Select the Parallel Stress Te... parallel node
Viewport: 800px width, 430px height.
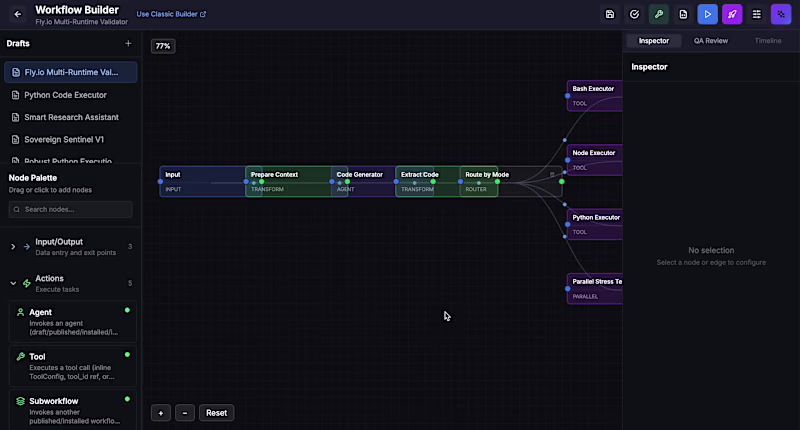[595, 288]
